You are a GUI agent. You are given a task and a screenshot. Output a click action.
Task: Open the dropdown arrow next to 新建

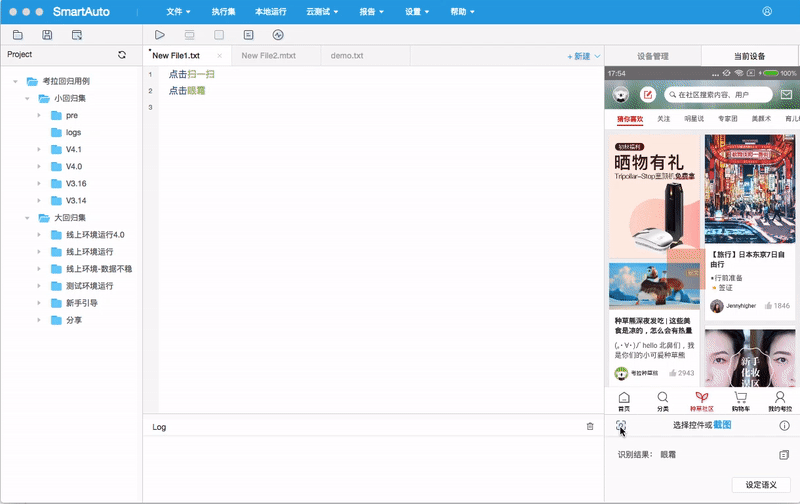(x=597, y=56)
